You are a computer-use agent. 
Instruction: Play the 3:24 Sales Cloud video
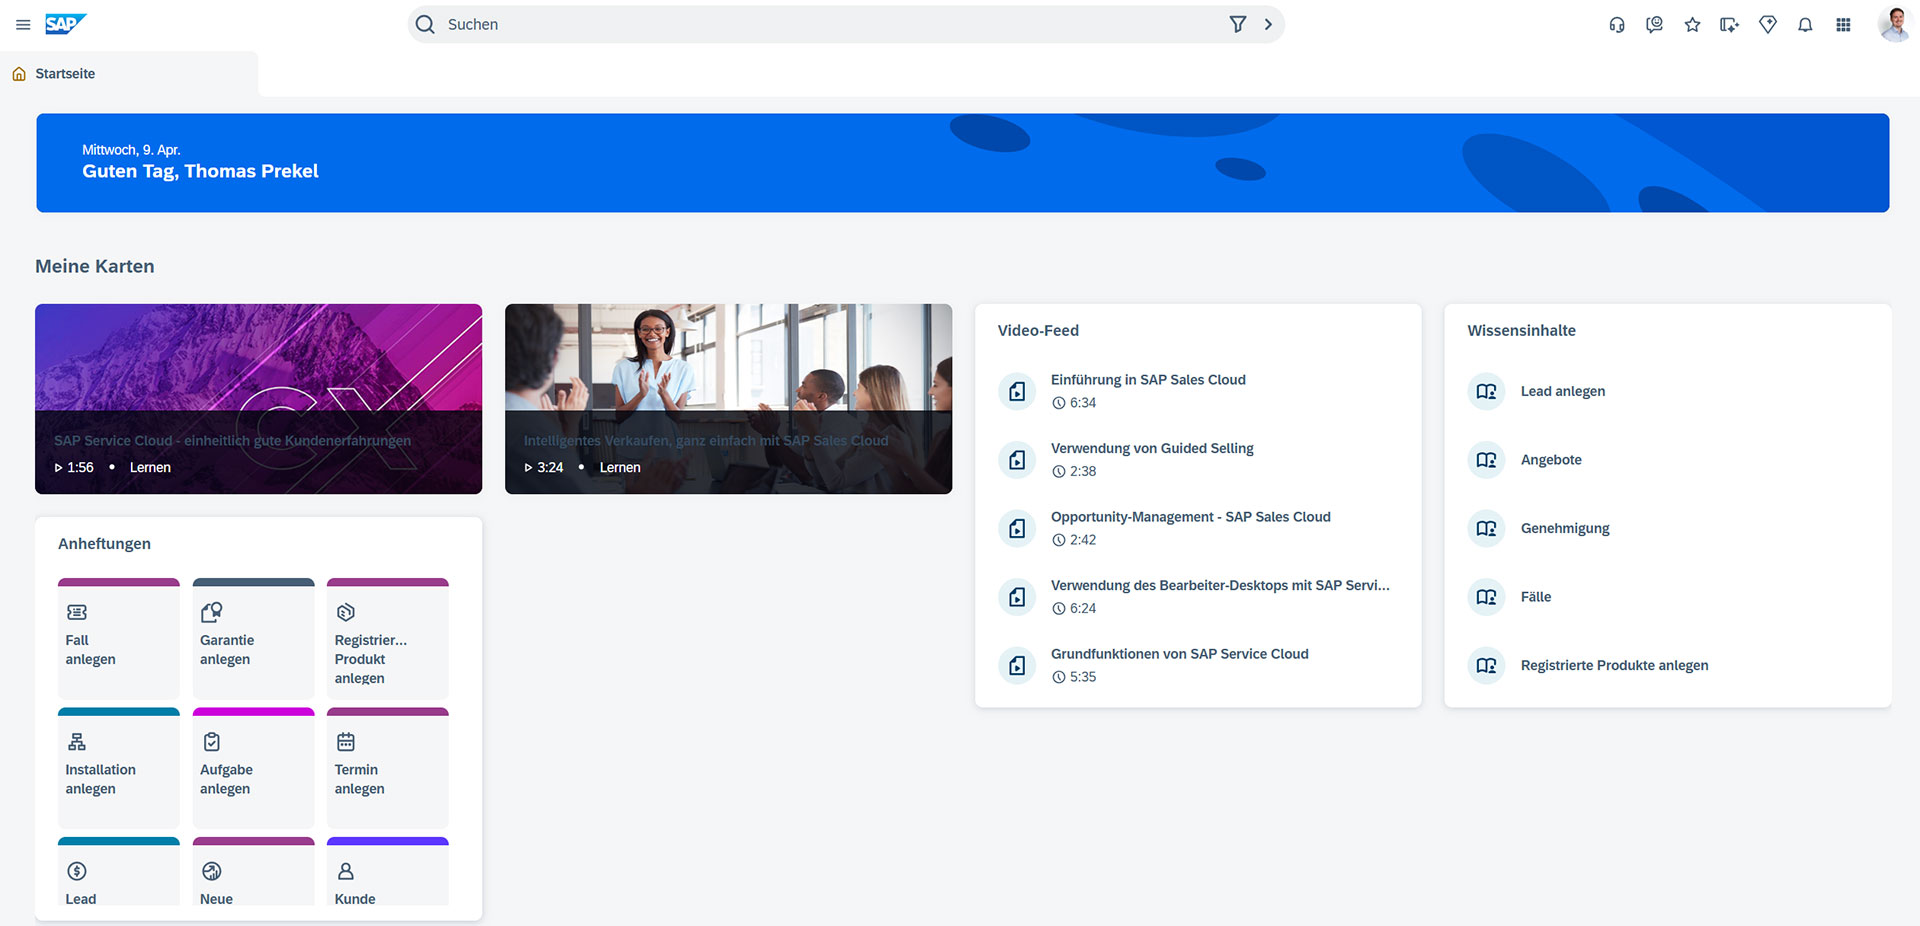[543, 467]
